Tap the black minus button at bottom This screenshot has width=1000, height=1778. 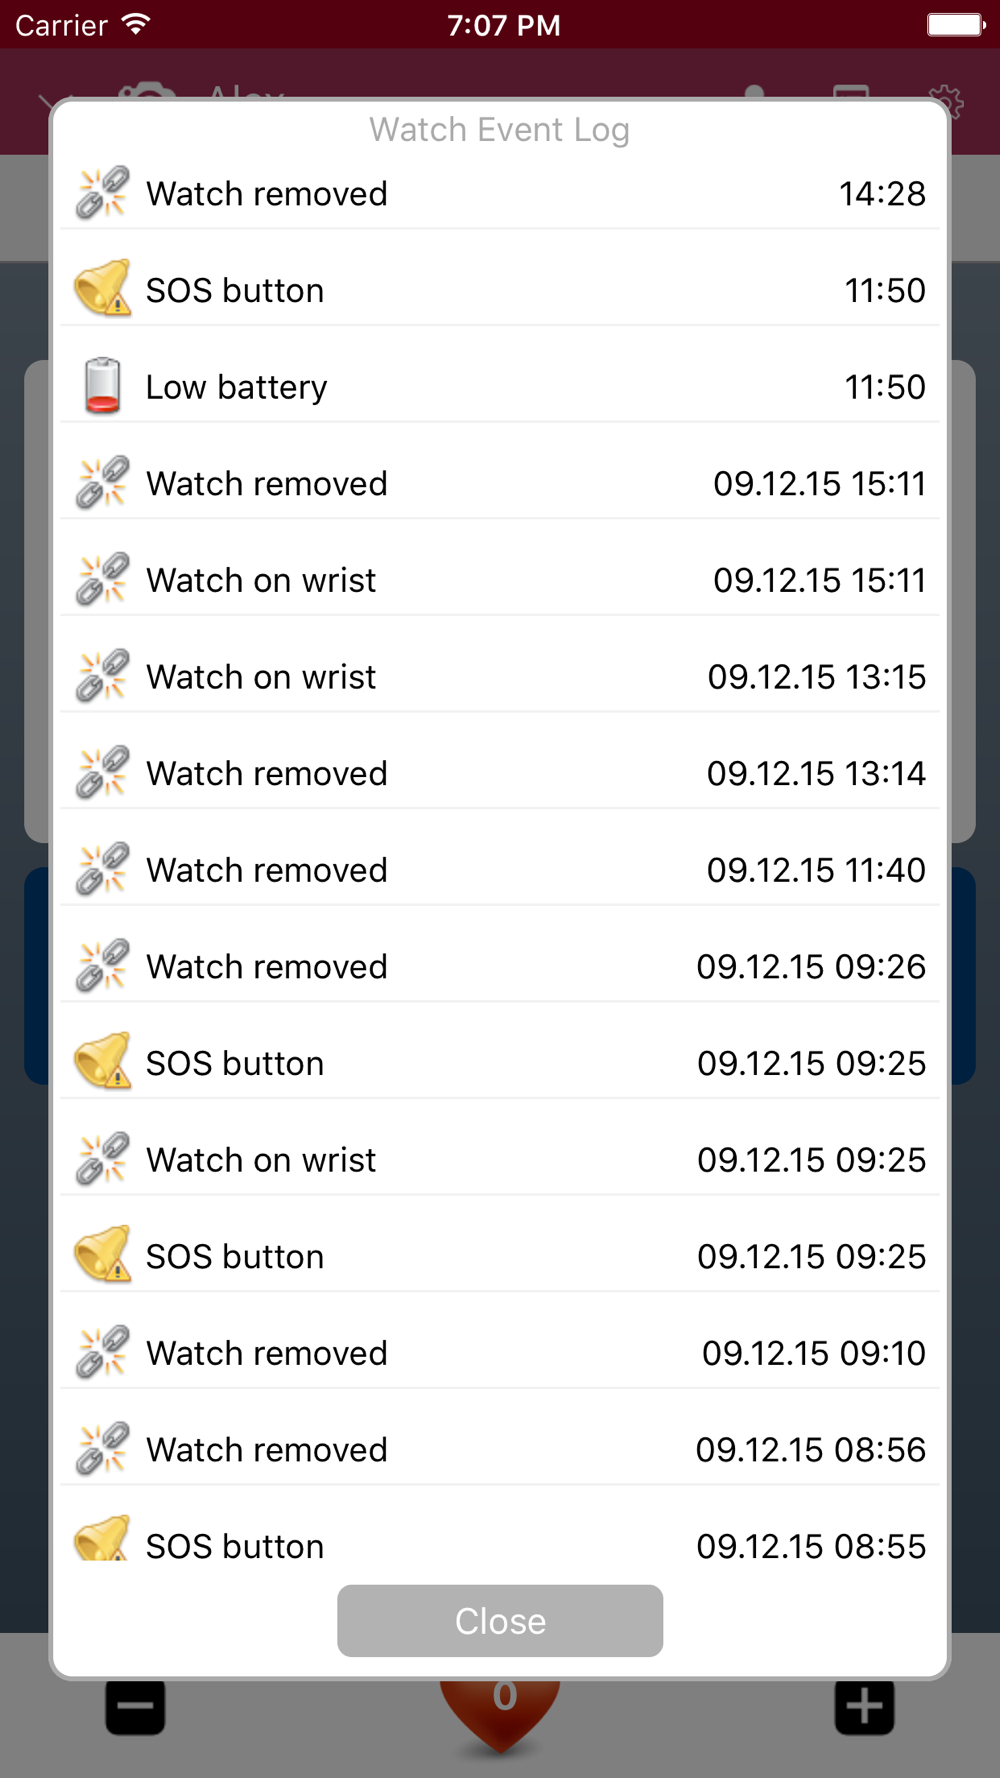(135, 1706)
